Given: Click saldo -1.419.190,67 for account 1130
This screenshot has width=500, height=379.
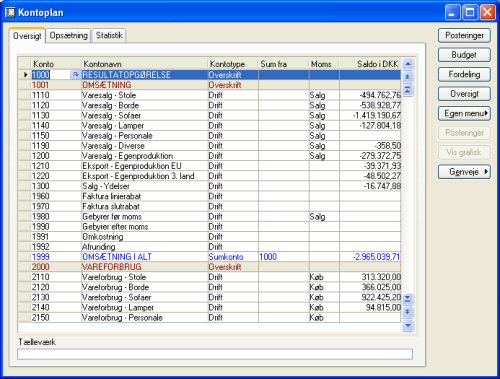Looking at the screenshot, I should (377, 115).
